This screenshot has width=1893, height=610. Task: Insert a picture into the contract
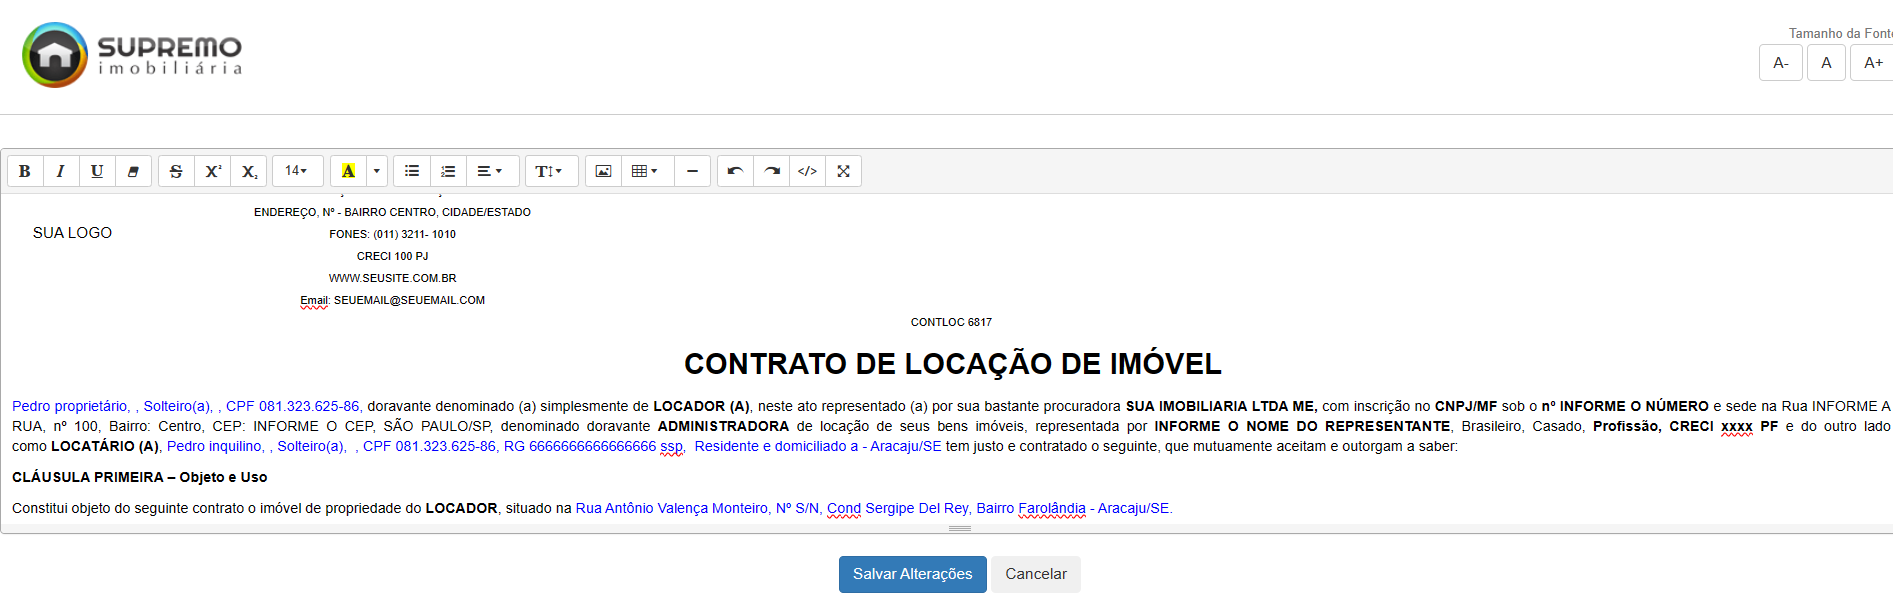[x=603, y=171]
